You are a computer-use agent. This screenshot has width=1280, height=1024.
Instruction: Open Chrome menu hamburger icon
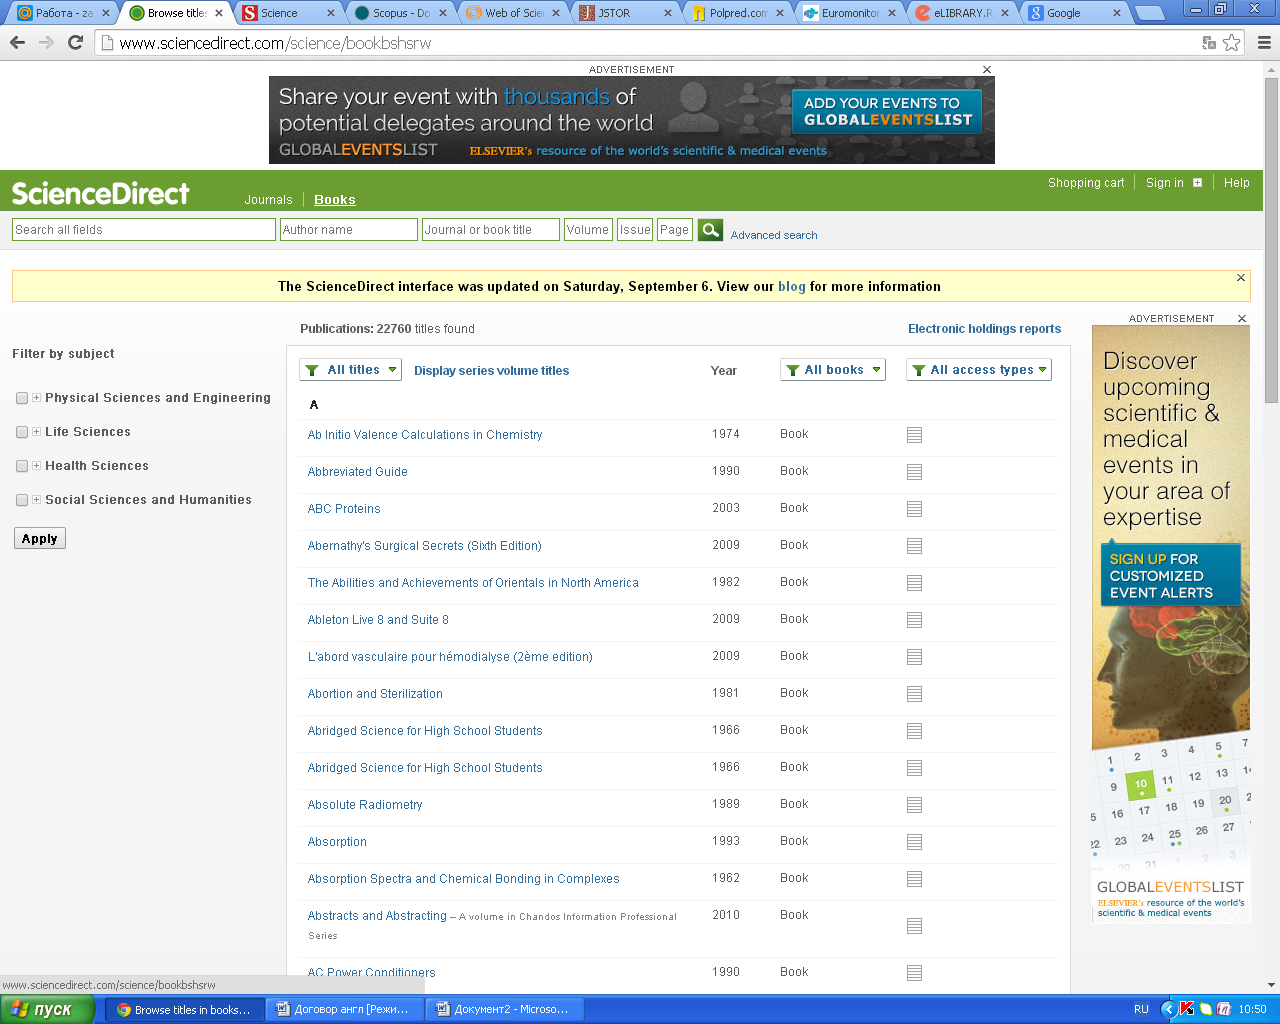pyautogui.click(x=1264, y=42)
